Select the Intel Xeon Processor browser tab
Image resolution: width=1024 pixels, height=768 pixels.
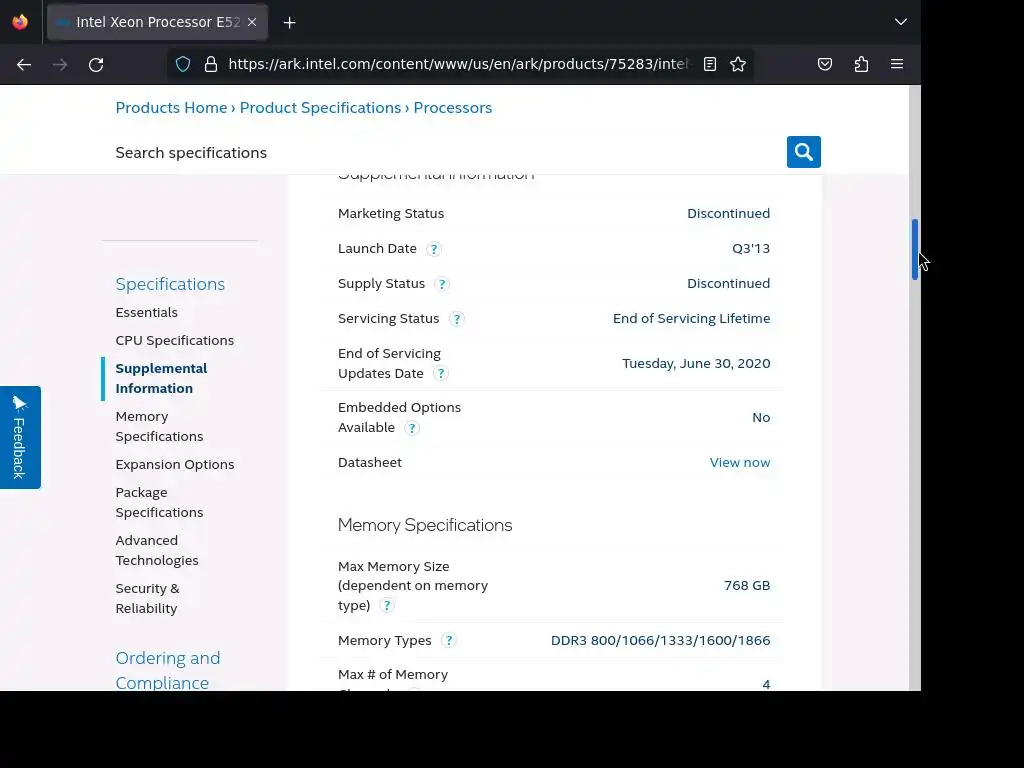click(157, 22)
